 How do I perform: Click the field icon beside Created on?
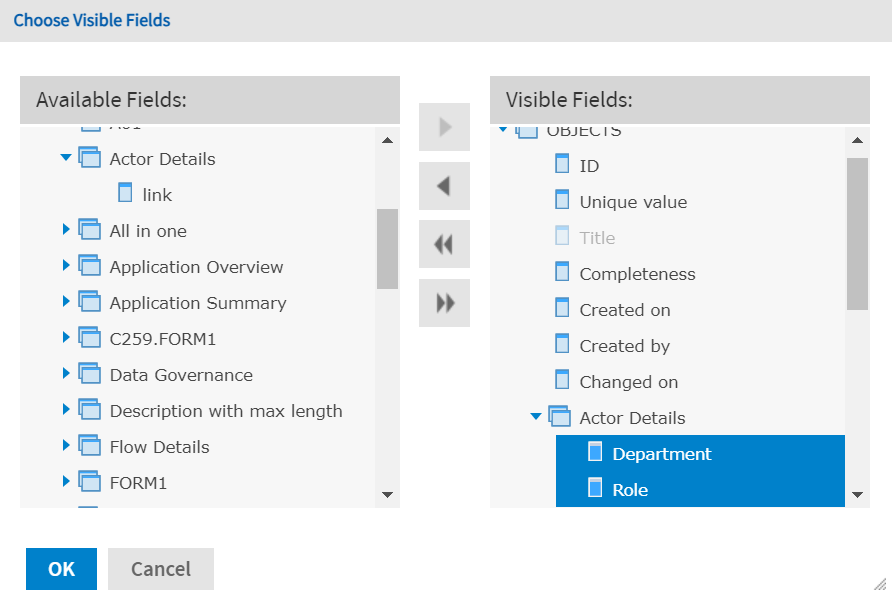click(562, 308)
